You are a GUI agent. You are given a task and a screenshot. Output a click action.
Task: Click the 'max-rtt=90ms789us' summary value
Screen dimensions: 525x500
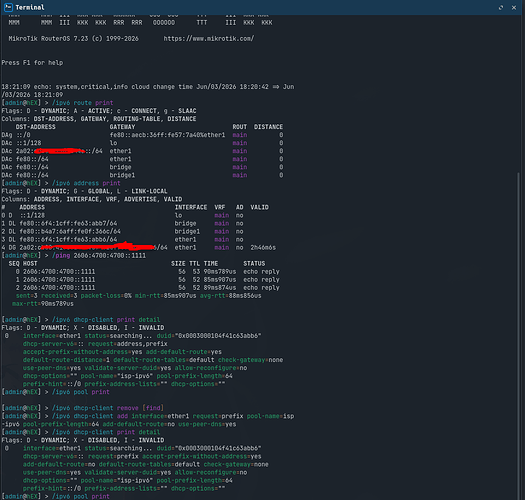point(43,304)
